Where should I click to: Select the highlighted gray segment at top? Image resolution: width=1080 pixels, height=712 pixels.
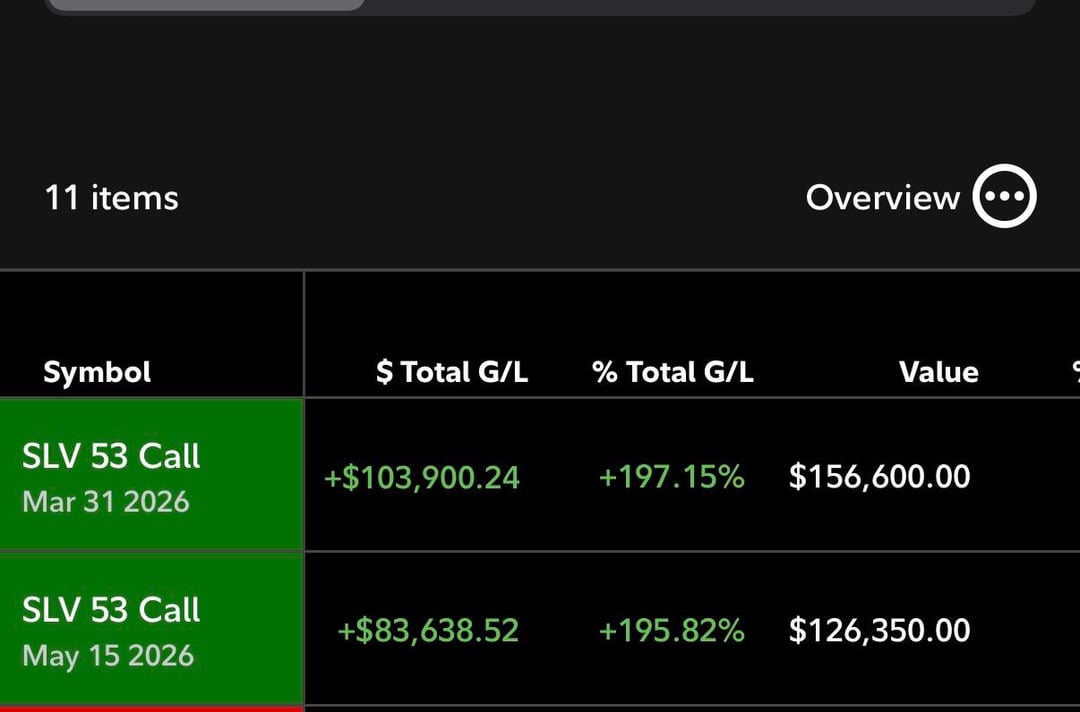click(205, 5)
